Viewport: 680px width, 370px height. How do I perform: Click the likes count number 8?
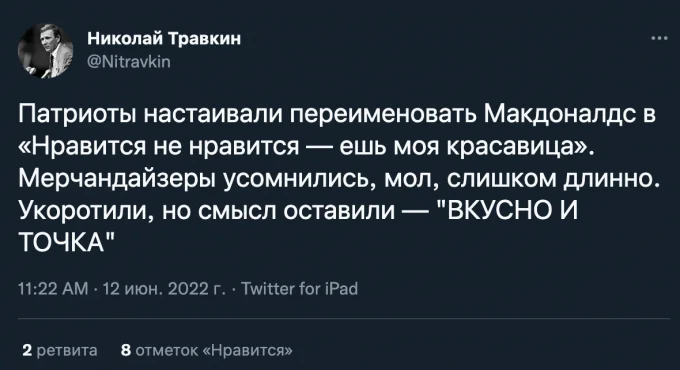(126, 350)
